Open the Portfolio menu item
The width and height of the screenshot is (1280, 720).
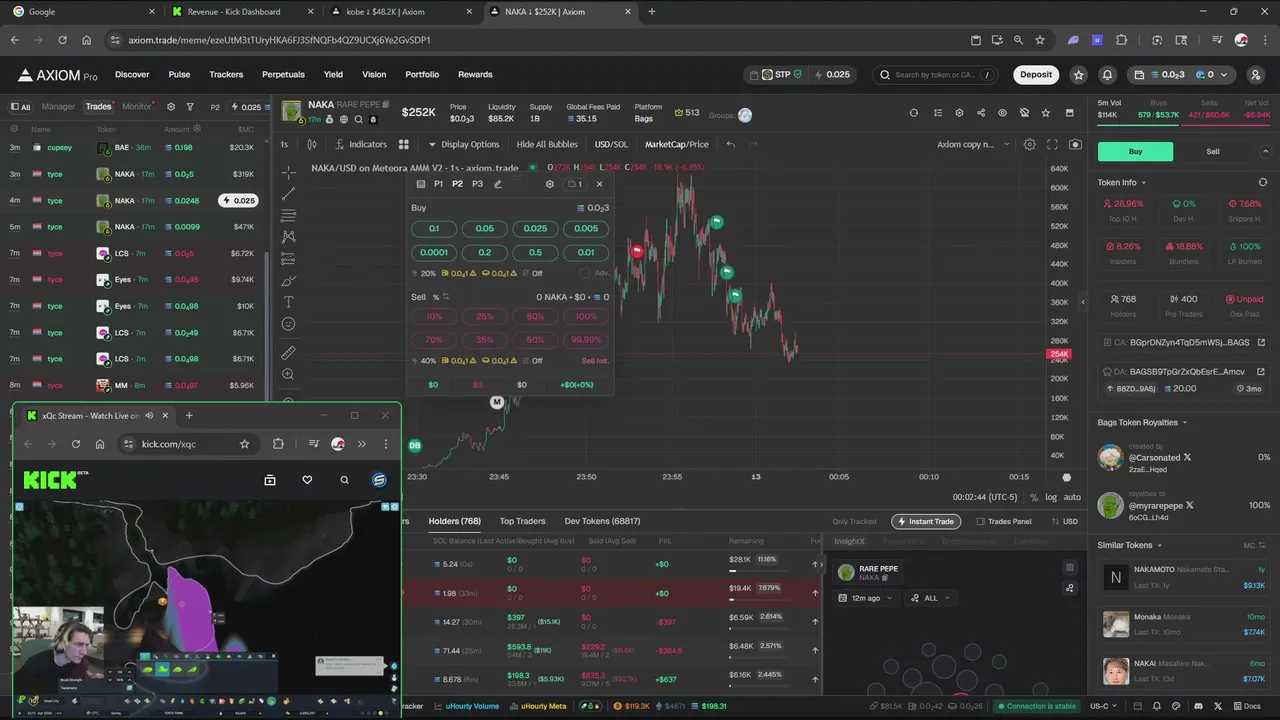pos(422,74)
